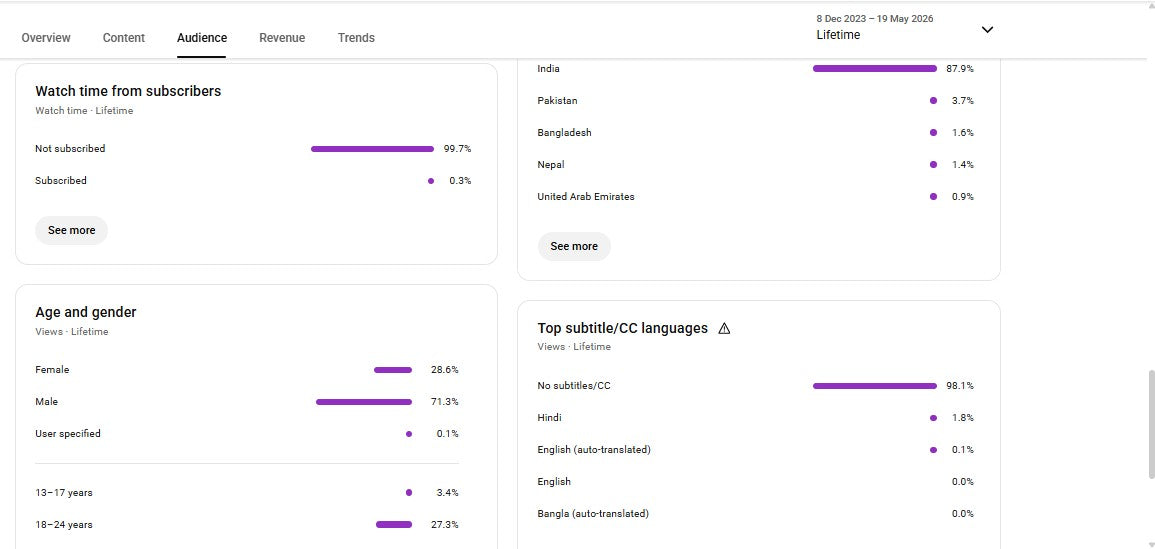Click See more under the countries list
1155x549 pixels.
pyautogui.click(x=574, y=246)
